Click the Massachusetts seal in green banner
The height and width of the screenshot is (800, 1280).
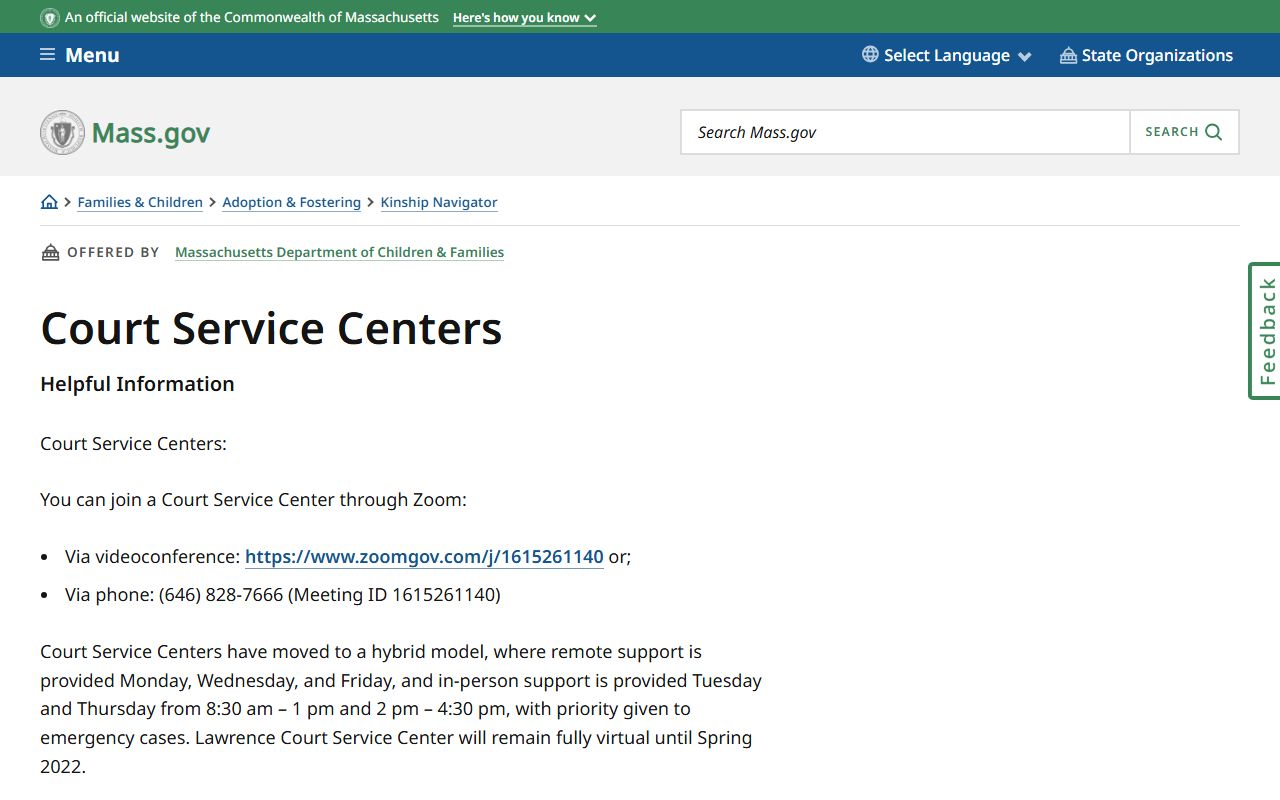click(50, 18)
